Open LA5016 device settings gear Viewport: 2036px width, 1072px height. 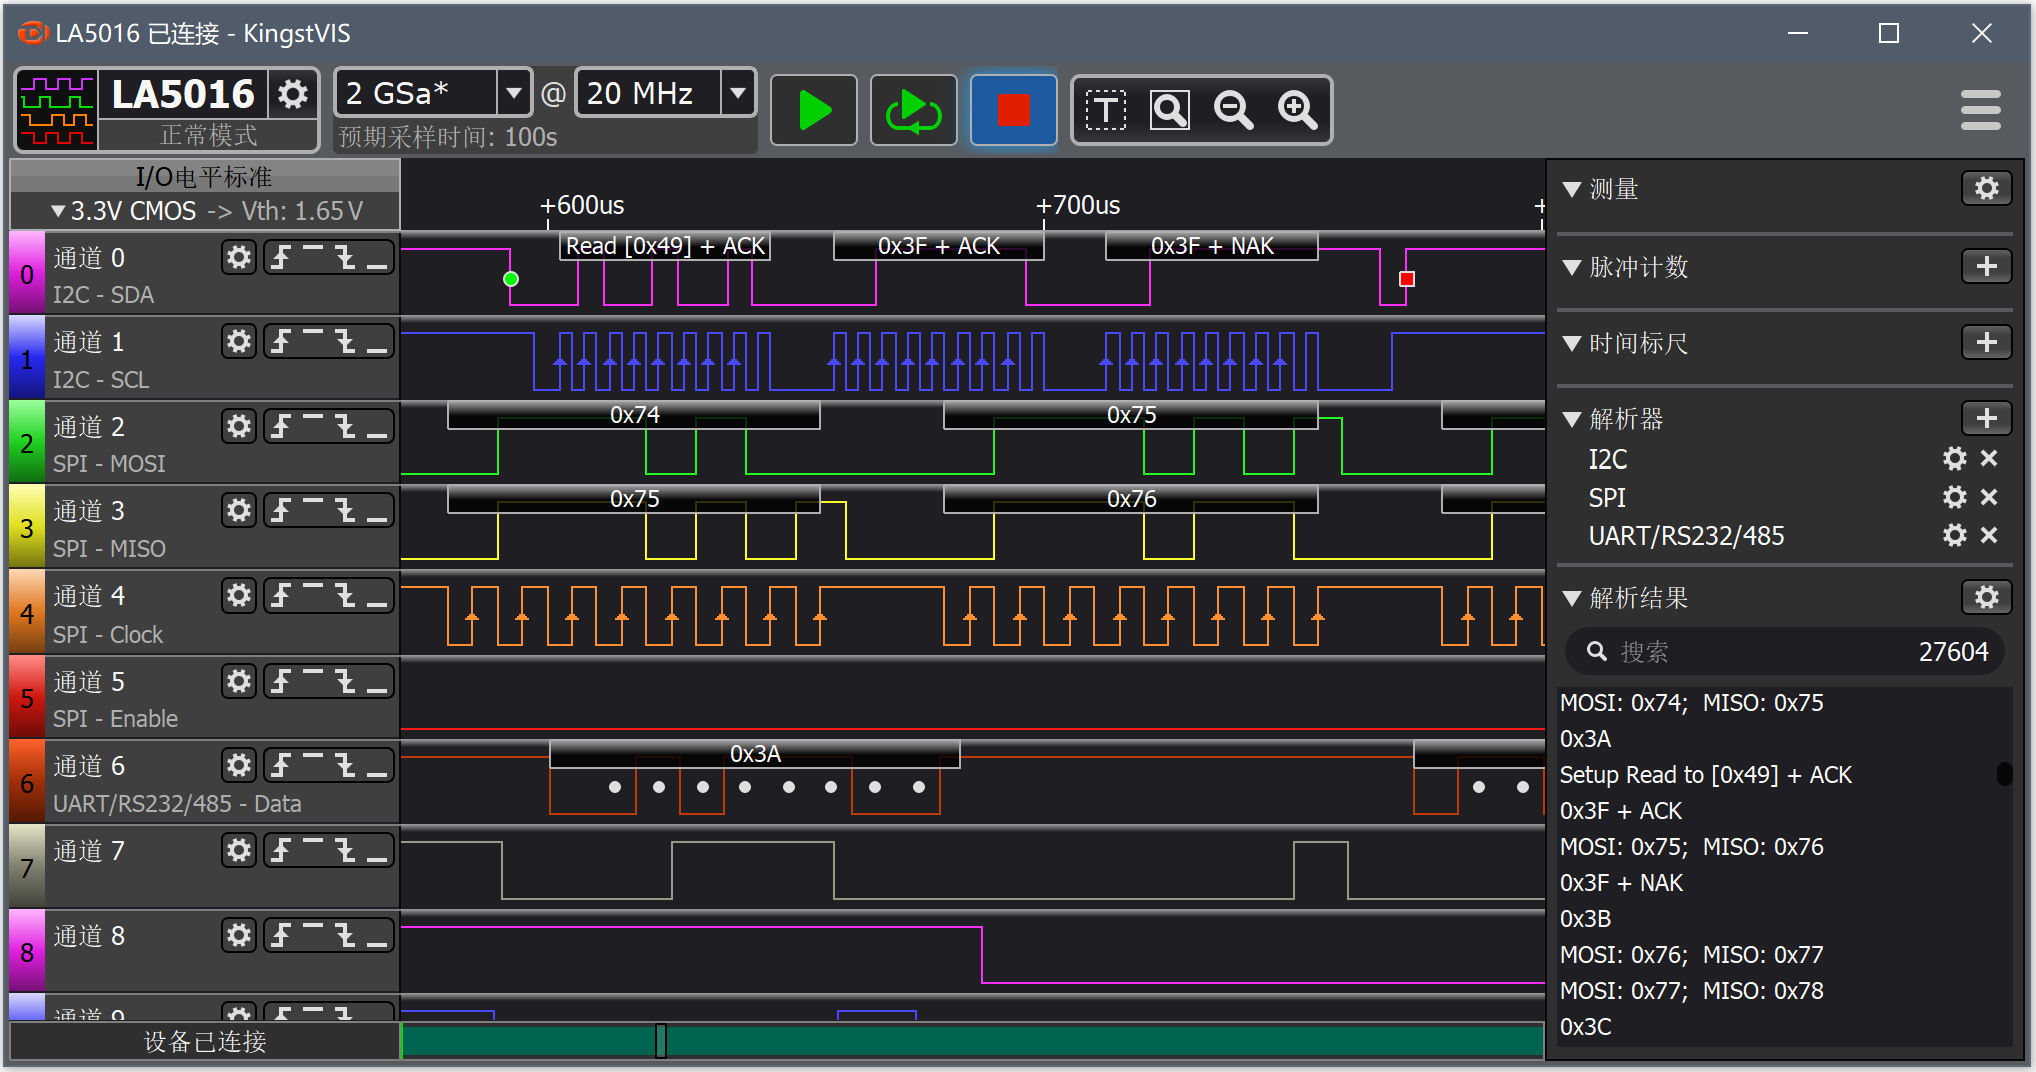pyautogui.click(x=292, y=94)
